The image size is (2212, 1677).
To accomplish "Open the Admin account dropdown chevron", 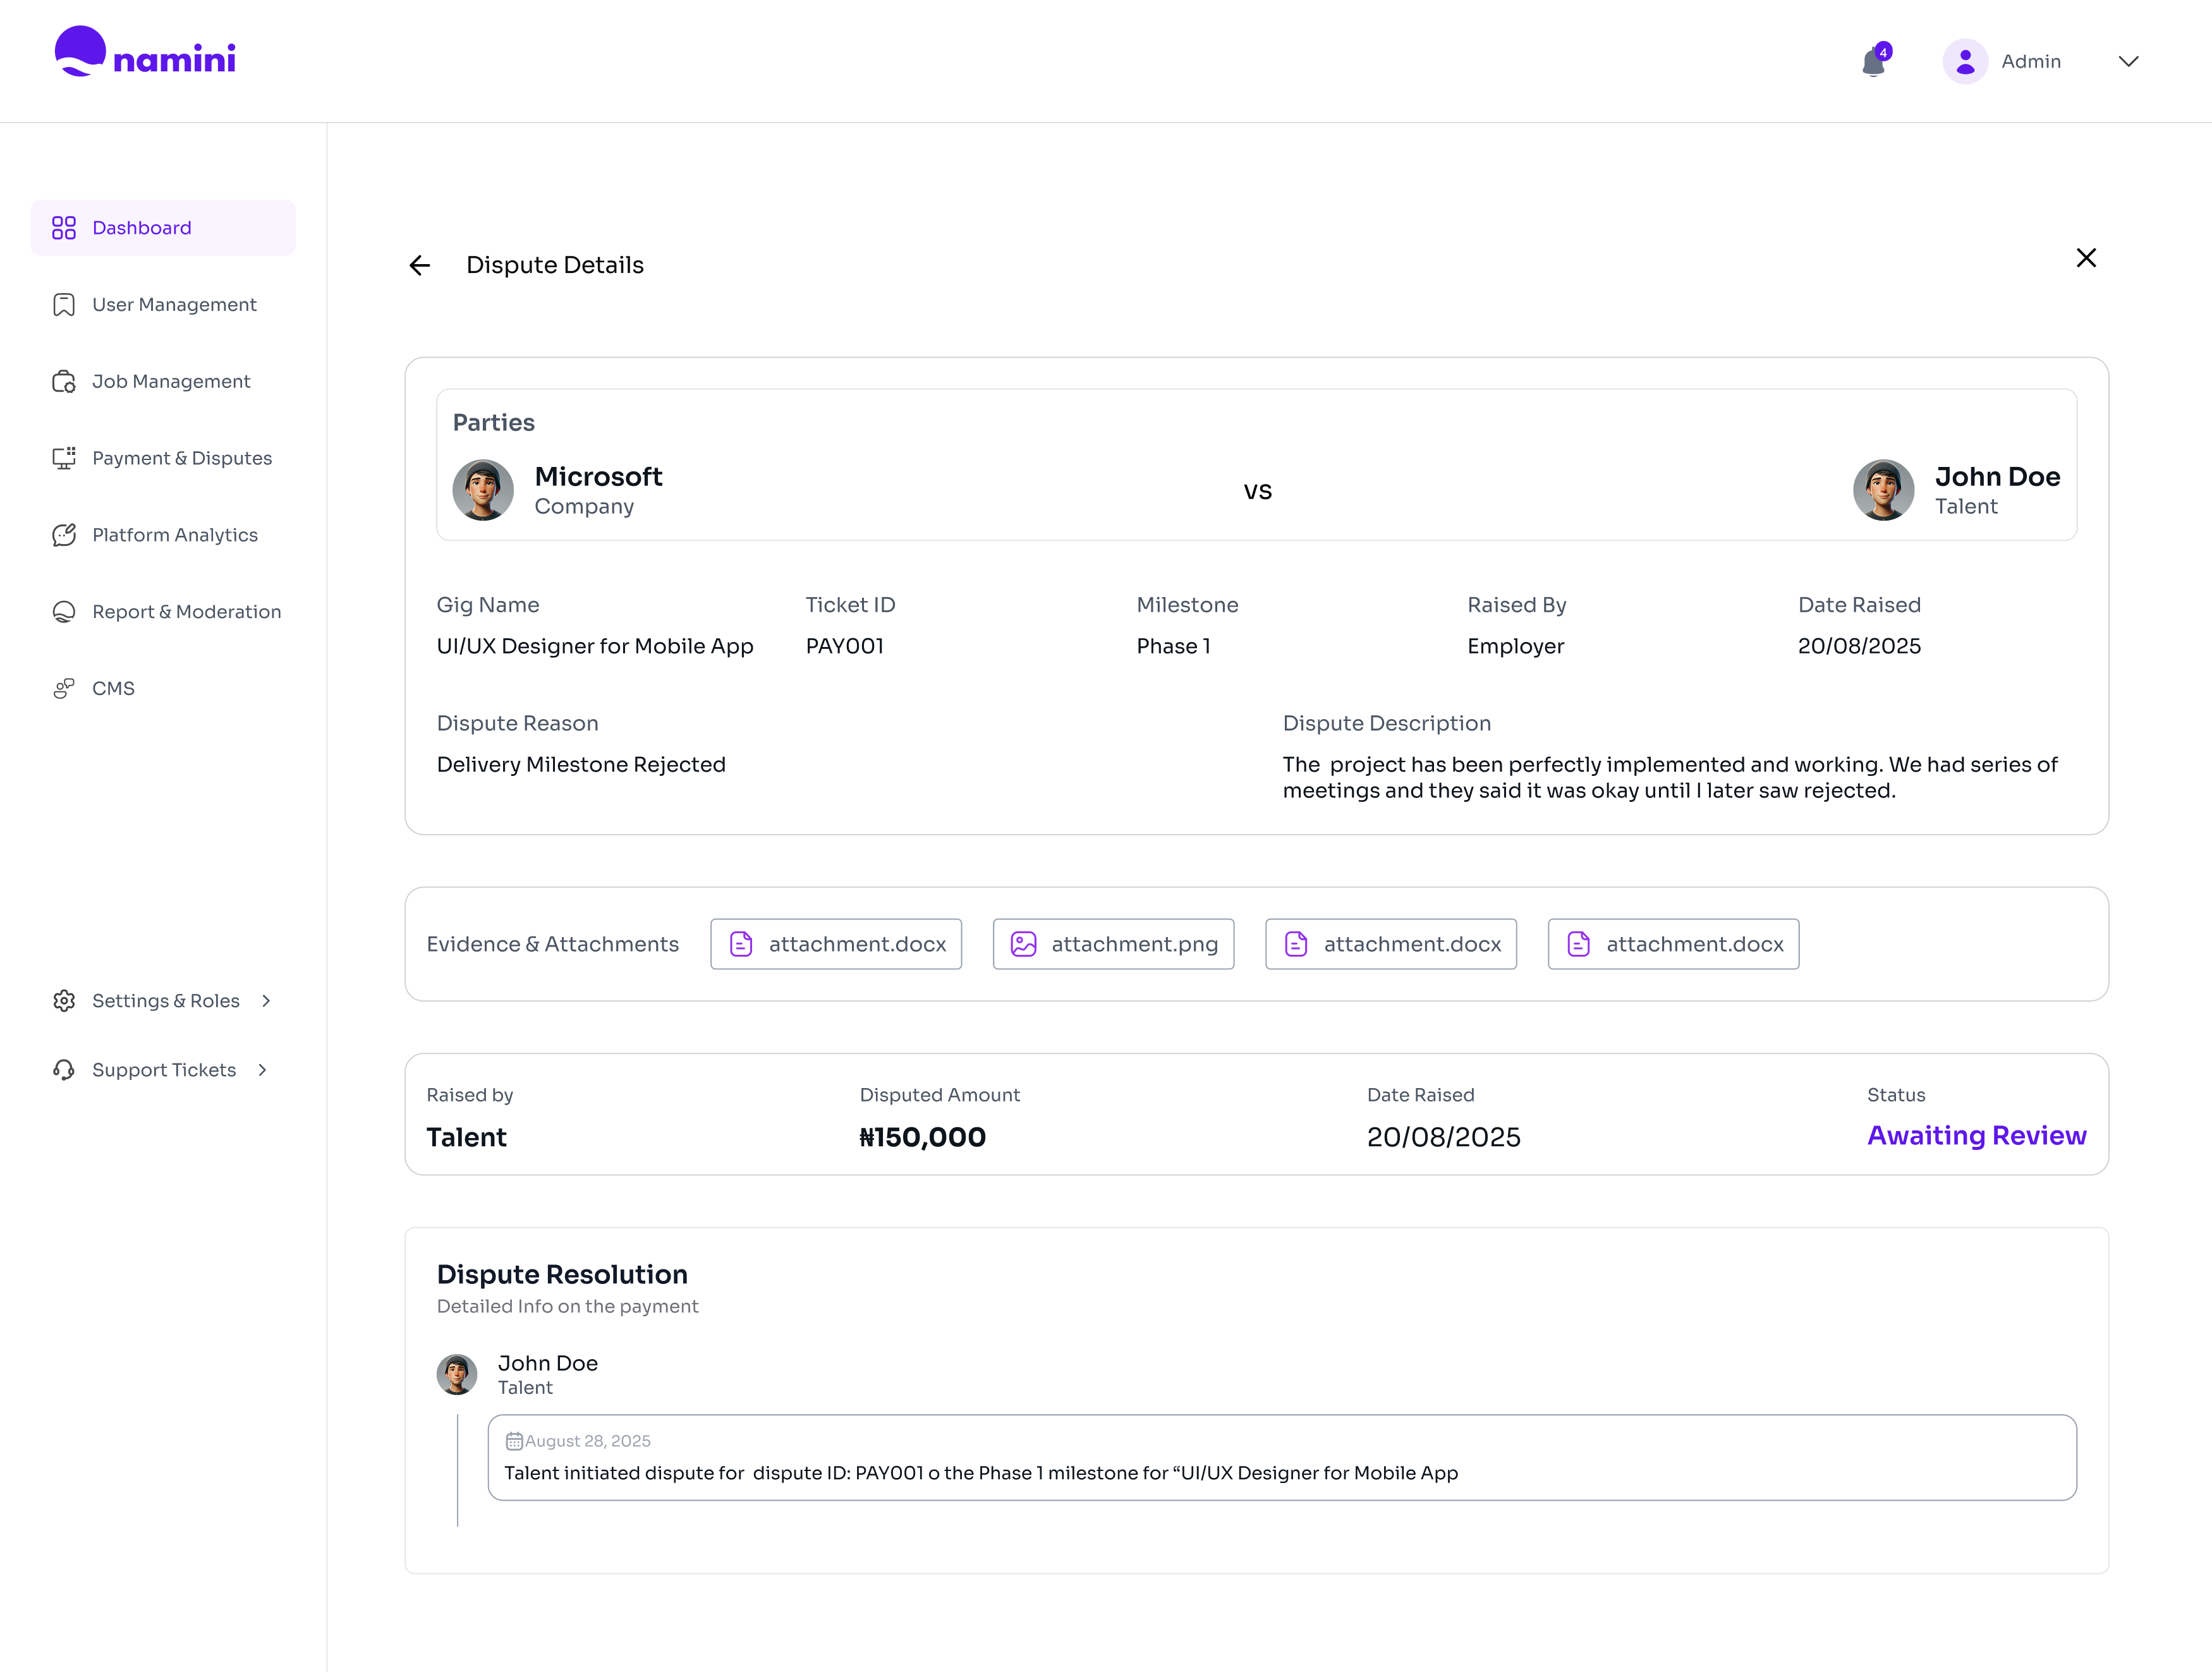I will (x=2128, y=62).
